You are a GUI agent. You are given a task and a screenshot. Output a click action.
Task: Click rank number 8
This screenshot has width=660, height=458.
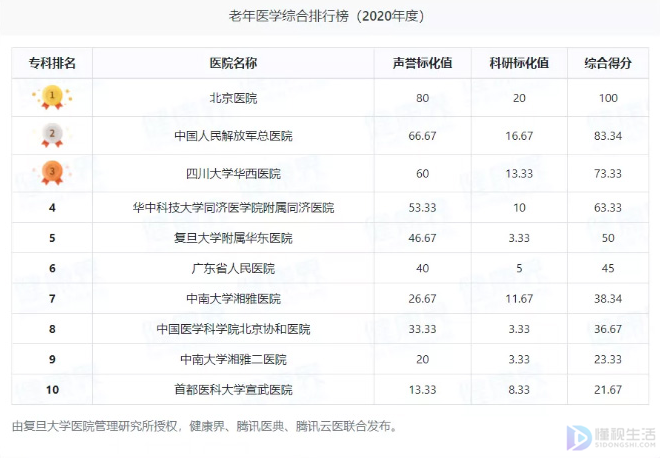[52, 329]
